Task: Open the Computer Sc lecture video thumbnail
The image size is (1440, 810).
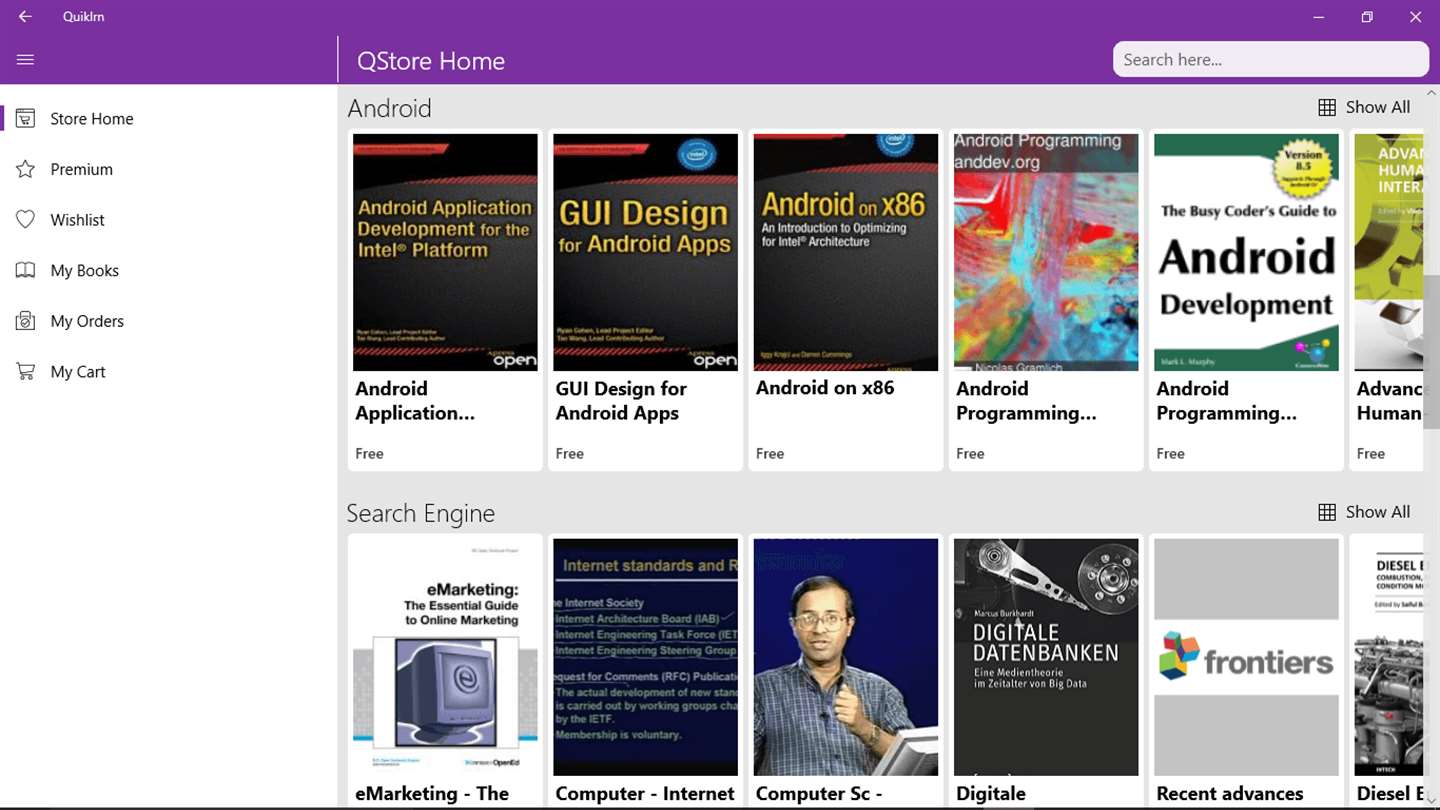Action: (x=846, y=657)
